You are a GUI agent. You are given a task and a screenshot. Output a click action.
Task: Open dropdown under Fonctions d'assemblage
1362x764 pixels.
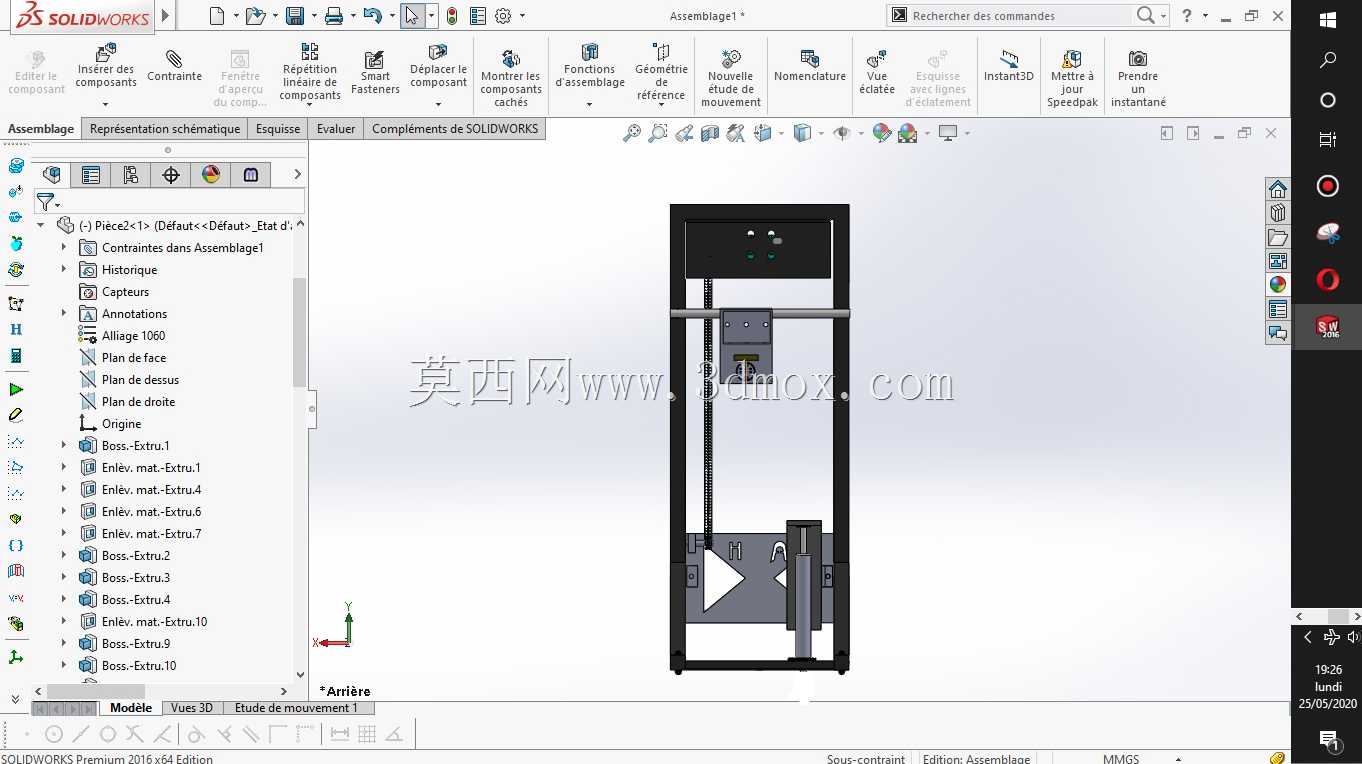coord(589,104)
